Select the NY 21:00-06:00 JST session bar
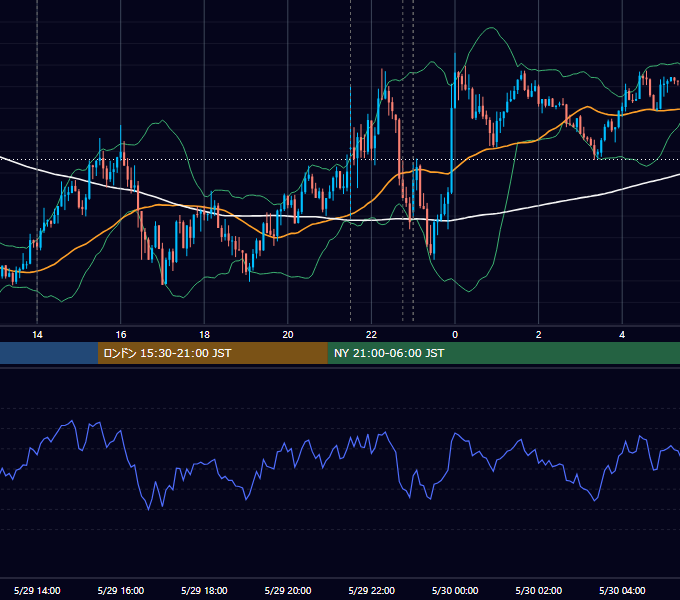The width and height of the screenshot is (680, 600). (x=503, y=353)
